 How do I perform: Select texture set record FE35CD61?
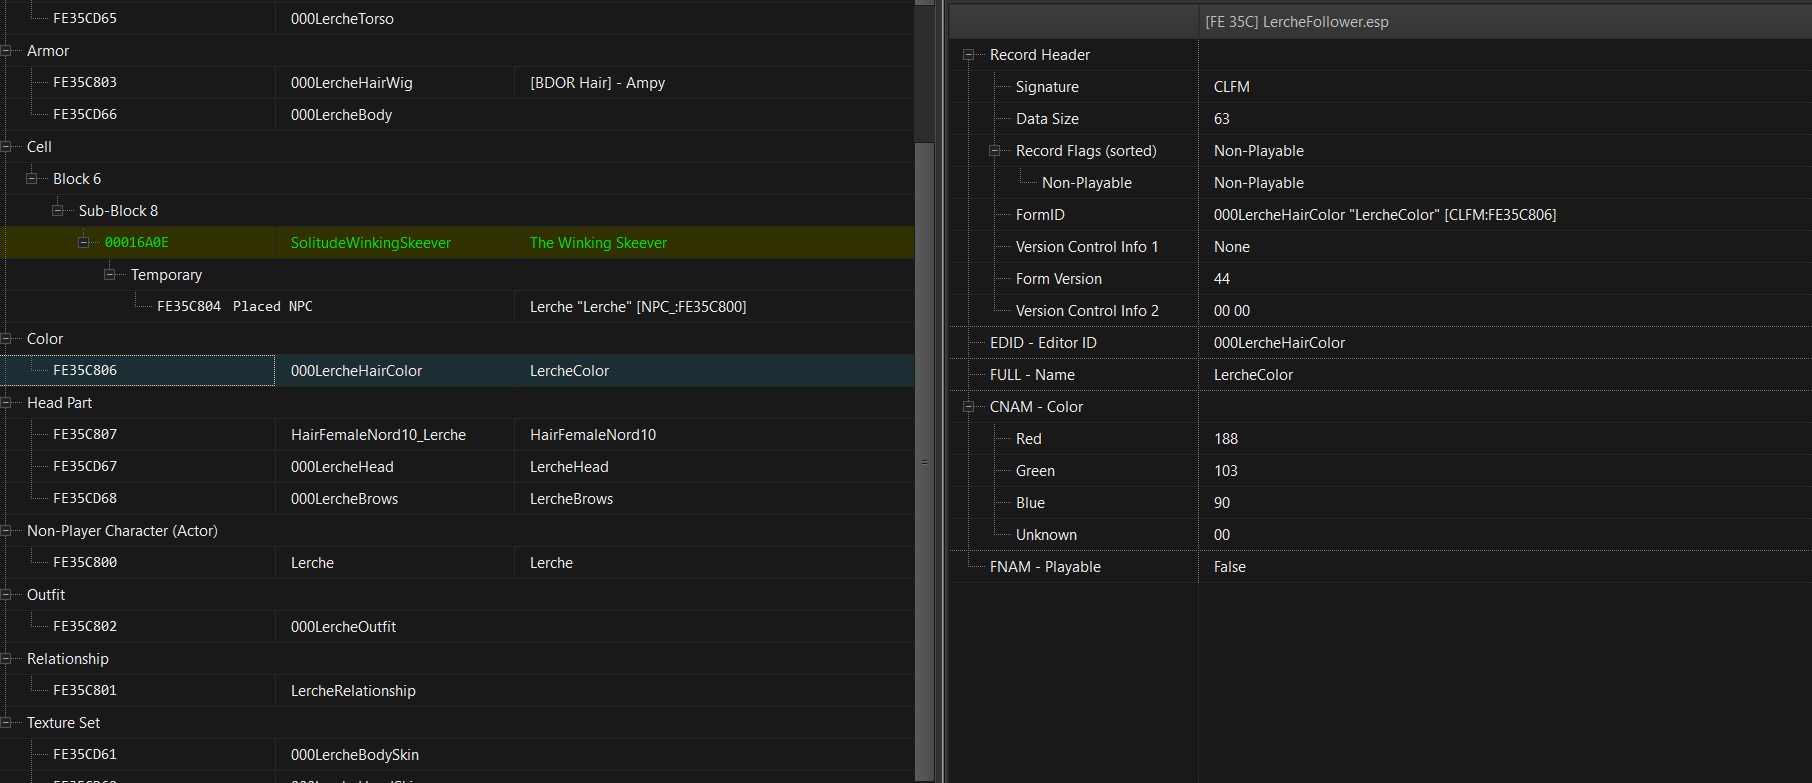click(85, 755)
